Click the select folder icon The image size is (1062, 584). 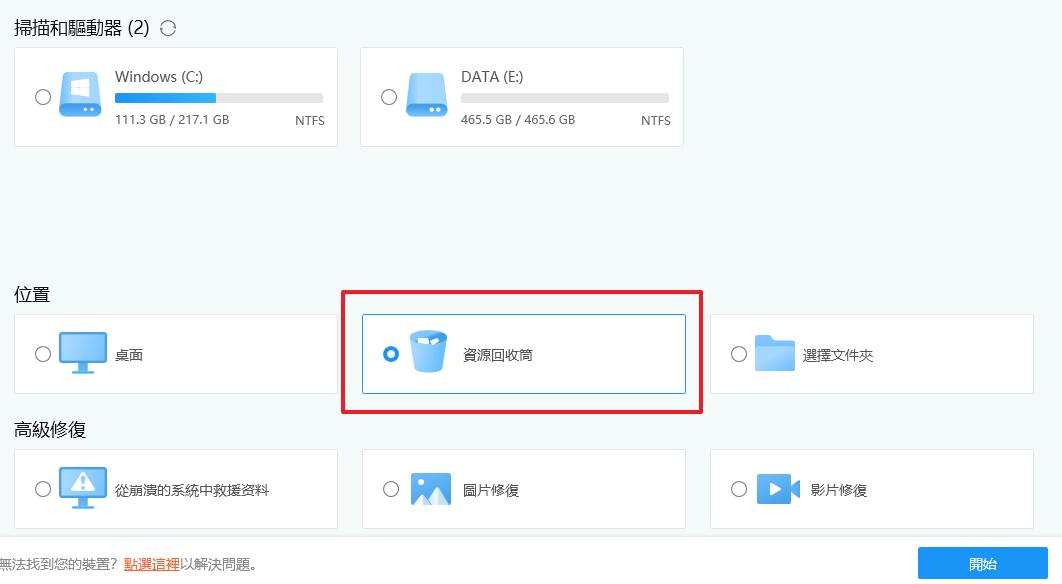tap(774, 353)
